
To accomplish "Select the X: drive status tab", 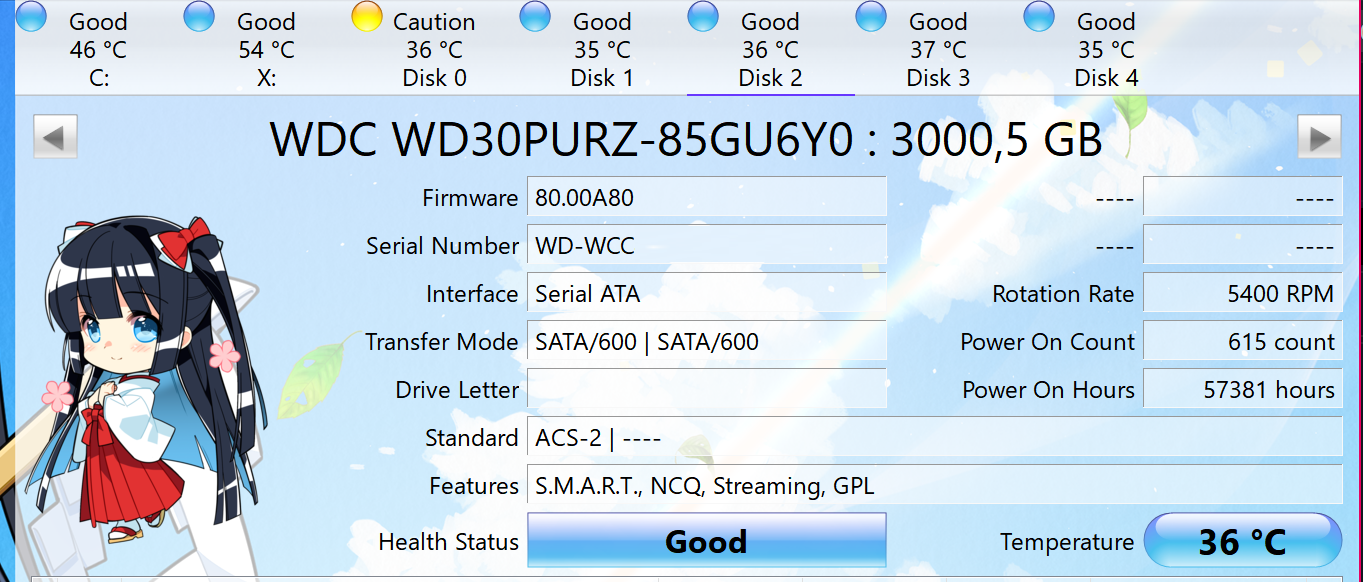I will (267, 48).
